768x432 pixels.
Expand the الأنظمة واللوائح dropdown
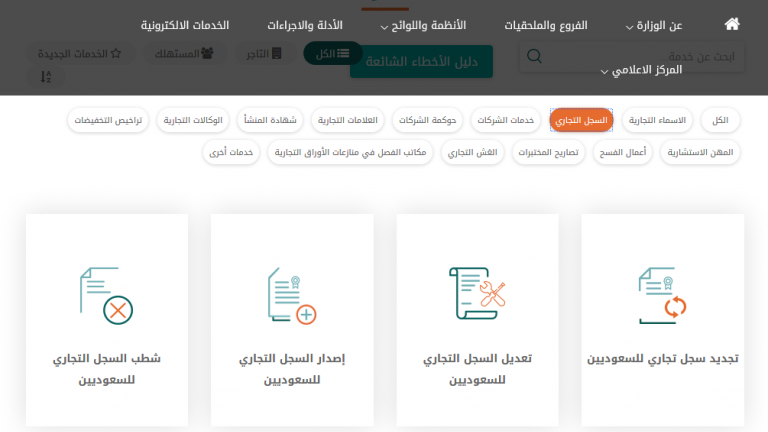click(x=423, y=25)
